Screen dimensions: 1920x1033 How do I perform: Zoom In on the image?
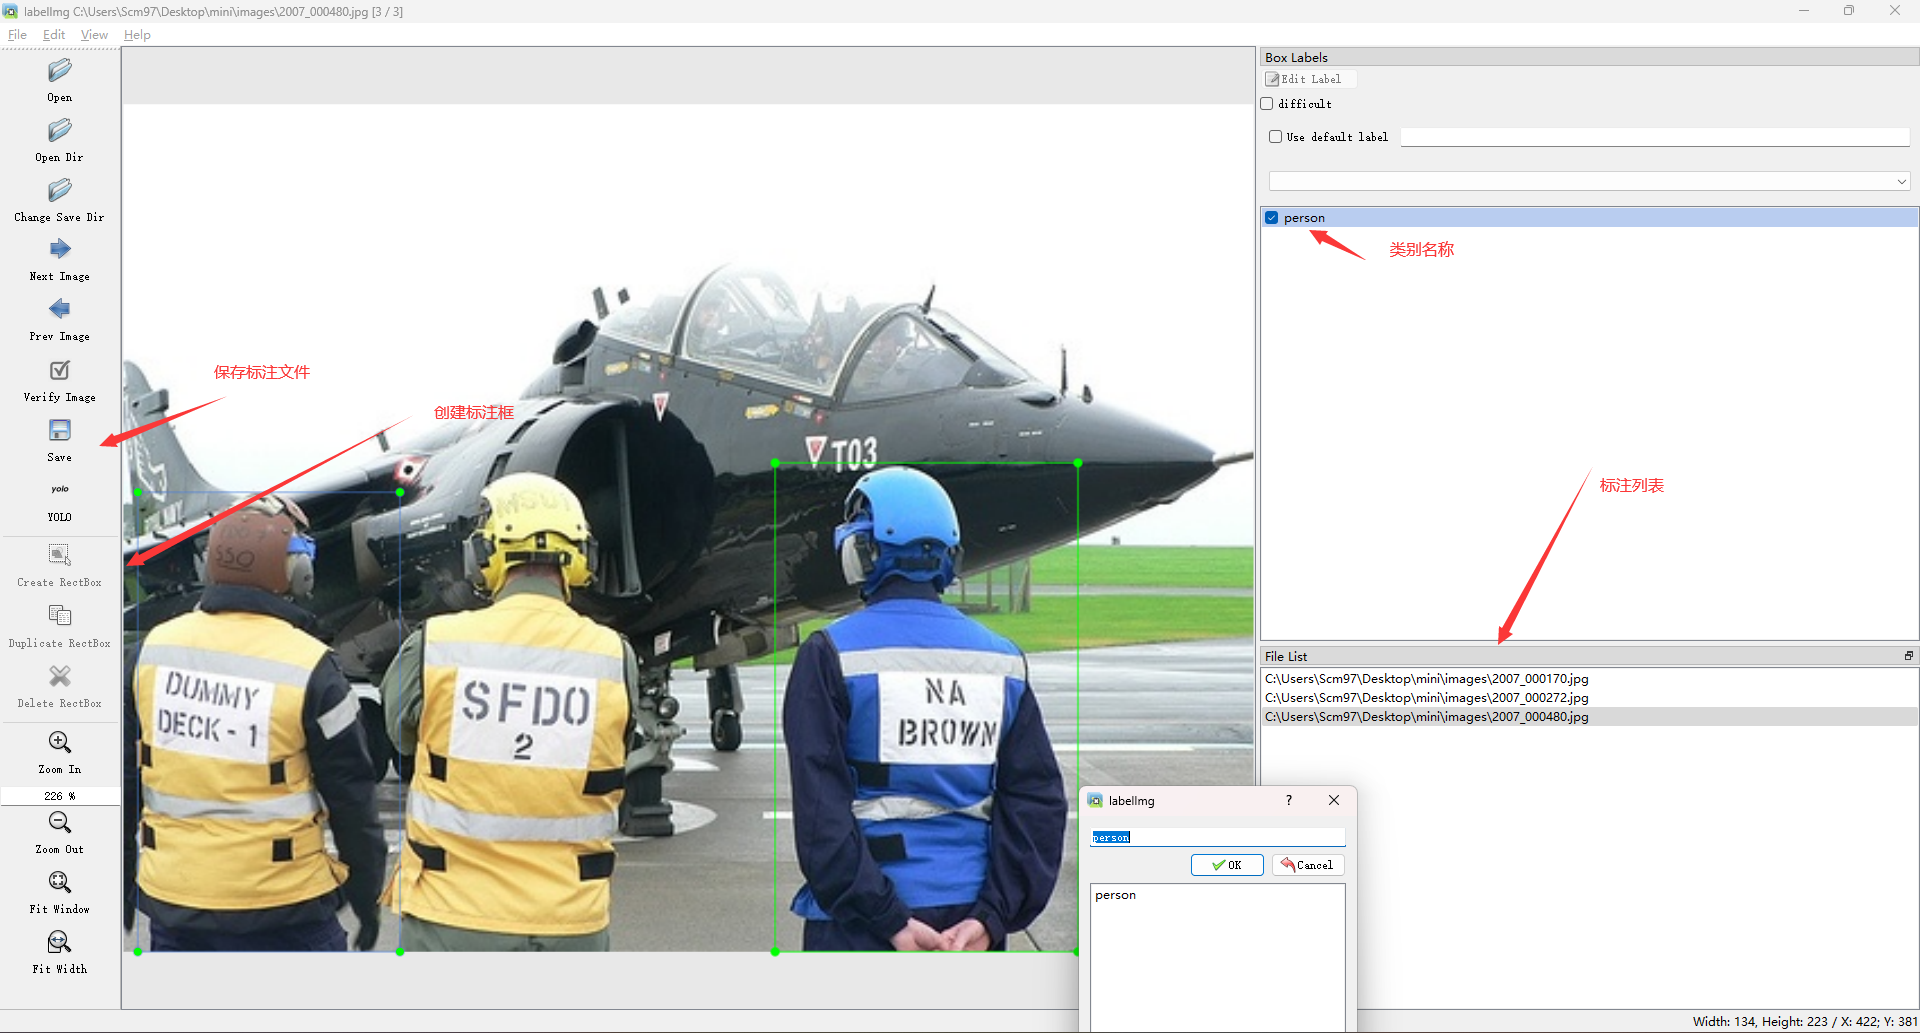click(60, 742)
